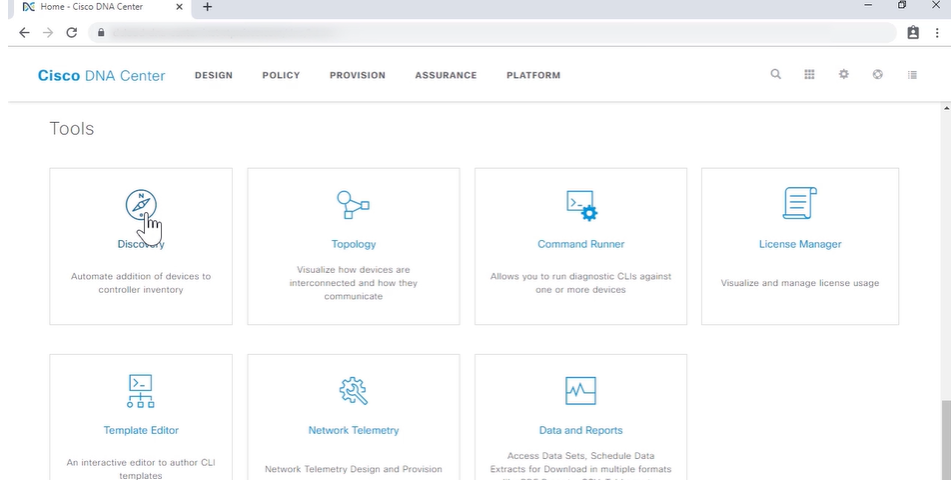Open the Network Telemetry wrench icon
The image size is (951, 480).
[x=353, y=391]
